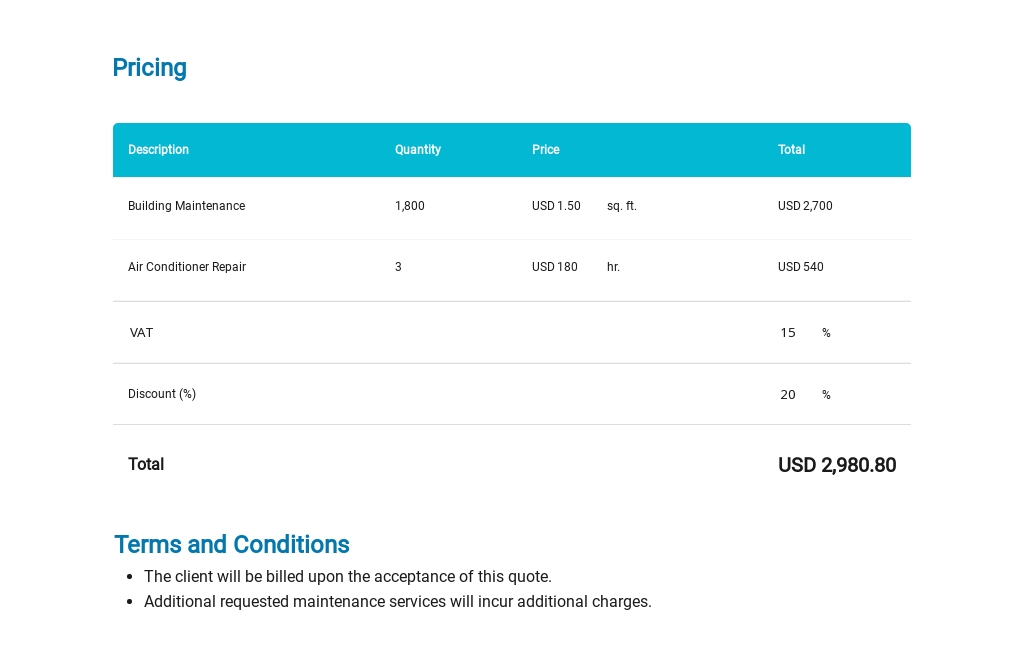Select the 15 VAT percentage value
This screenshot has height=664, width=1024.
point(788,333)
